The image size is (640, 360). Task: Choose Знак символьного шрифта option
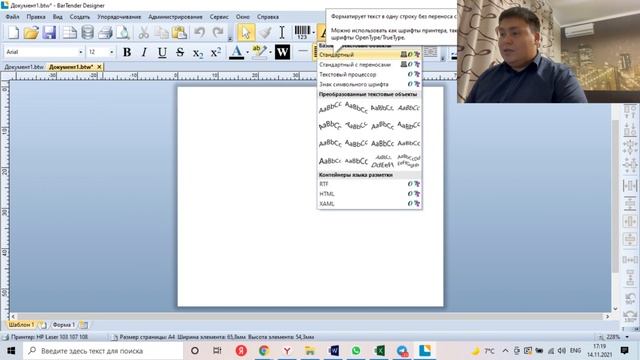(369, 84)
